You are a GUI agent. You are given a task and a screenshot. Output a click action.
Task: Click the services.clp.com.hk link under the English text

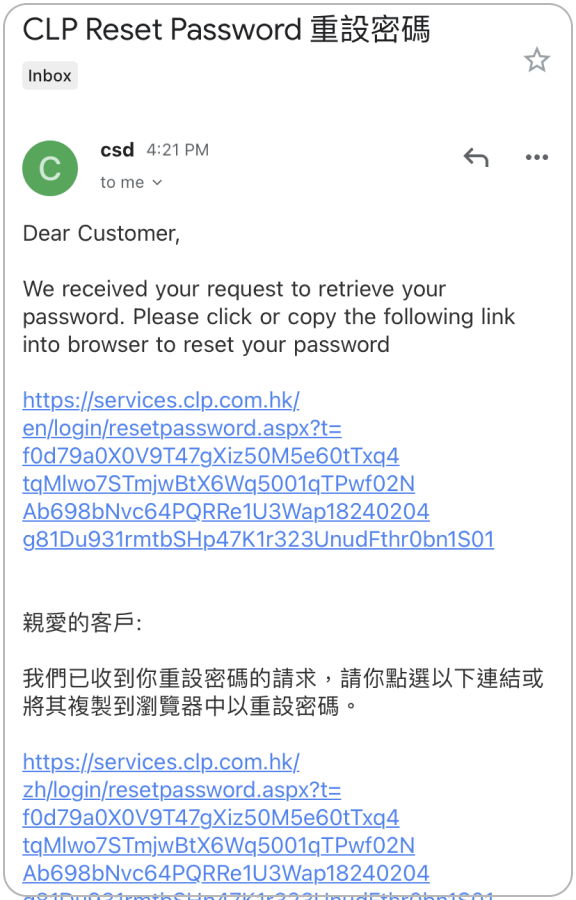coord(161,400)
